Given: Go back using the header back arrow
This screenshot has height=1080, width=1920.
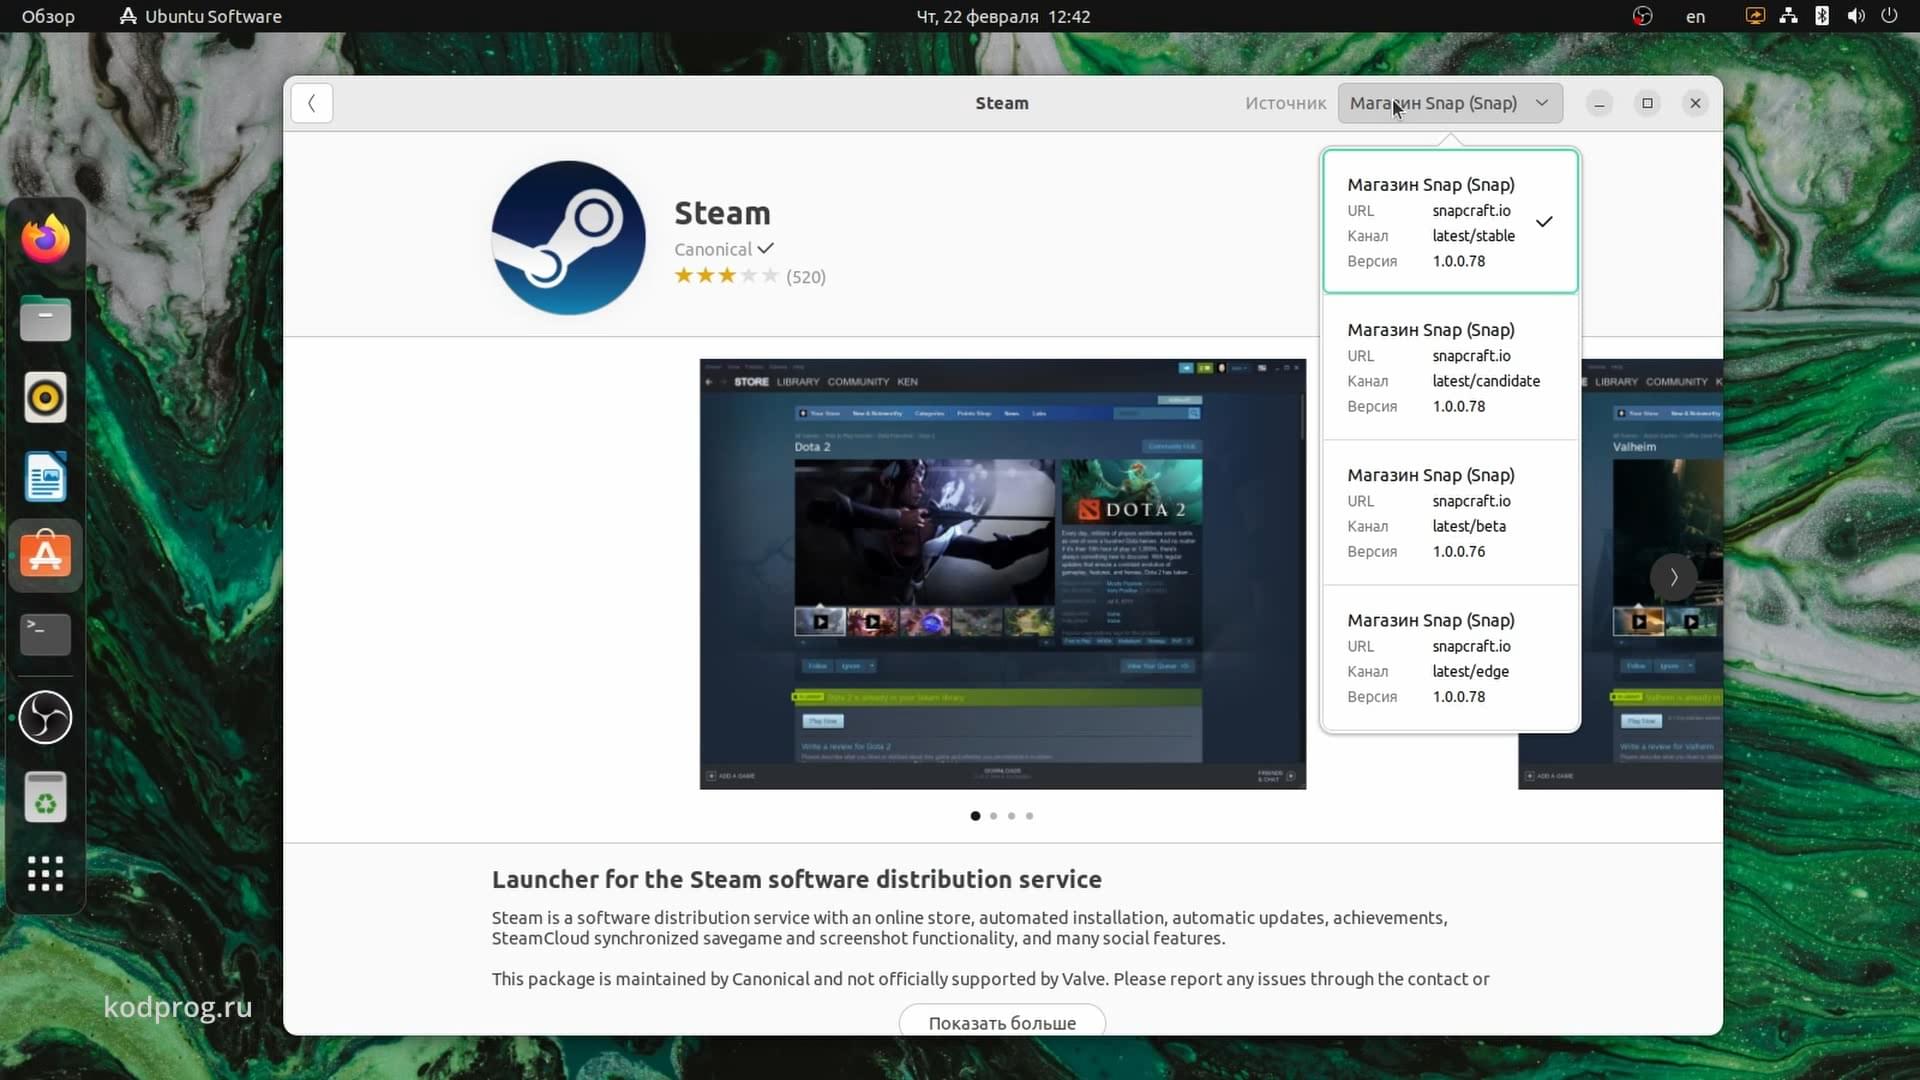Looking at the screenshot, I should [x=312, y=103].
